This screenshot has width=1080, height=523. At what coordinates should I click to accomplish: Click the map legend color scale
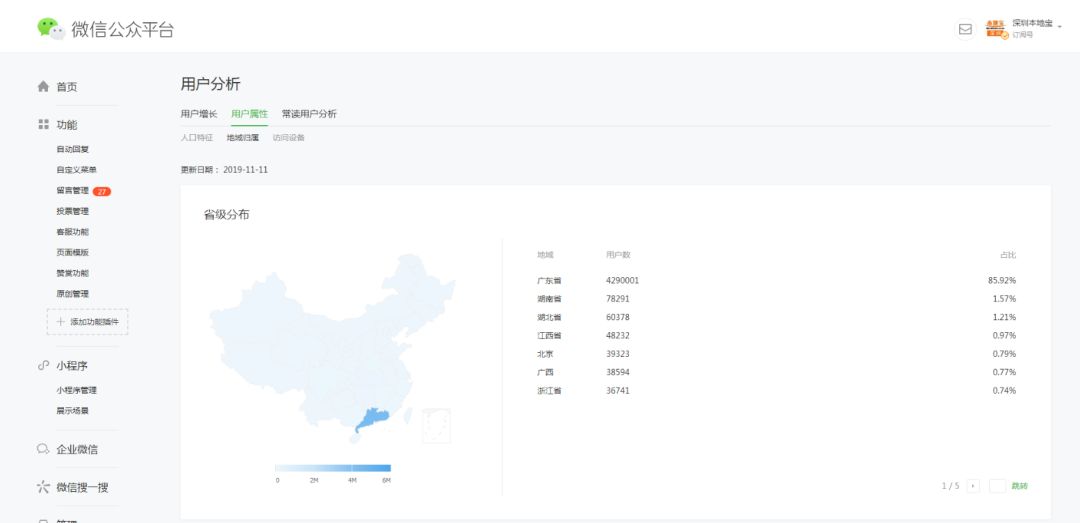click(x=332, y=468)
